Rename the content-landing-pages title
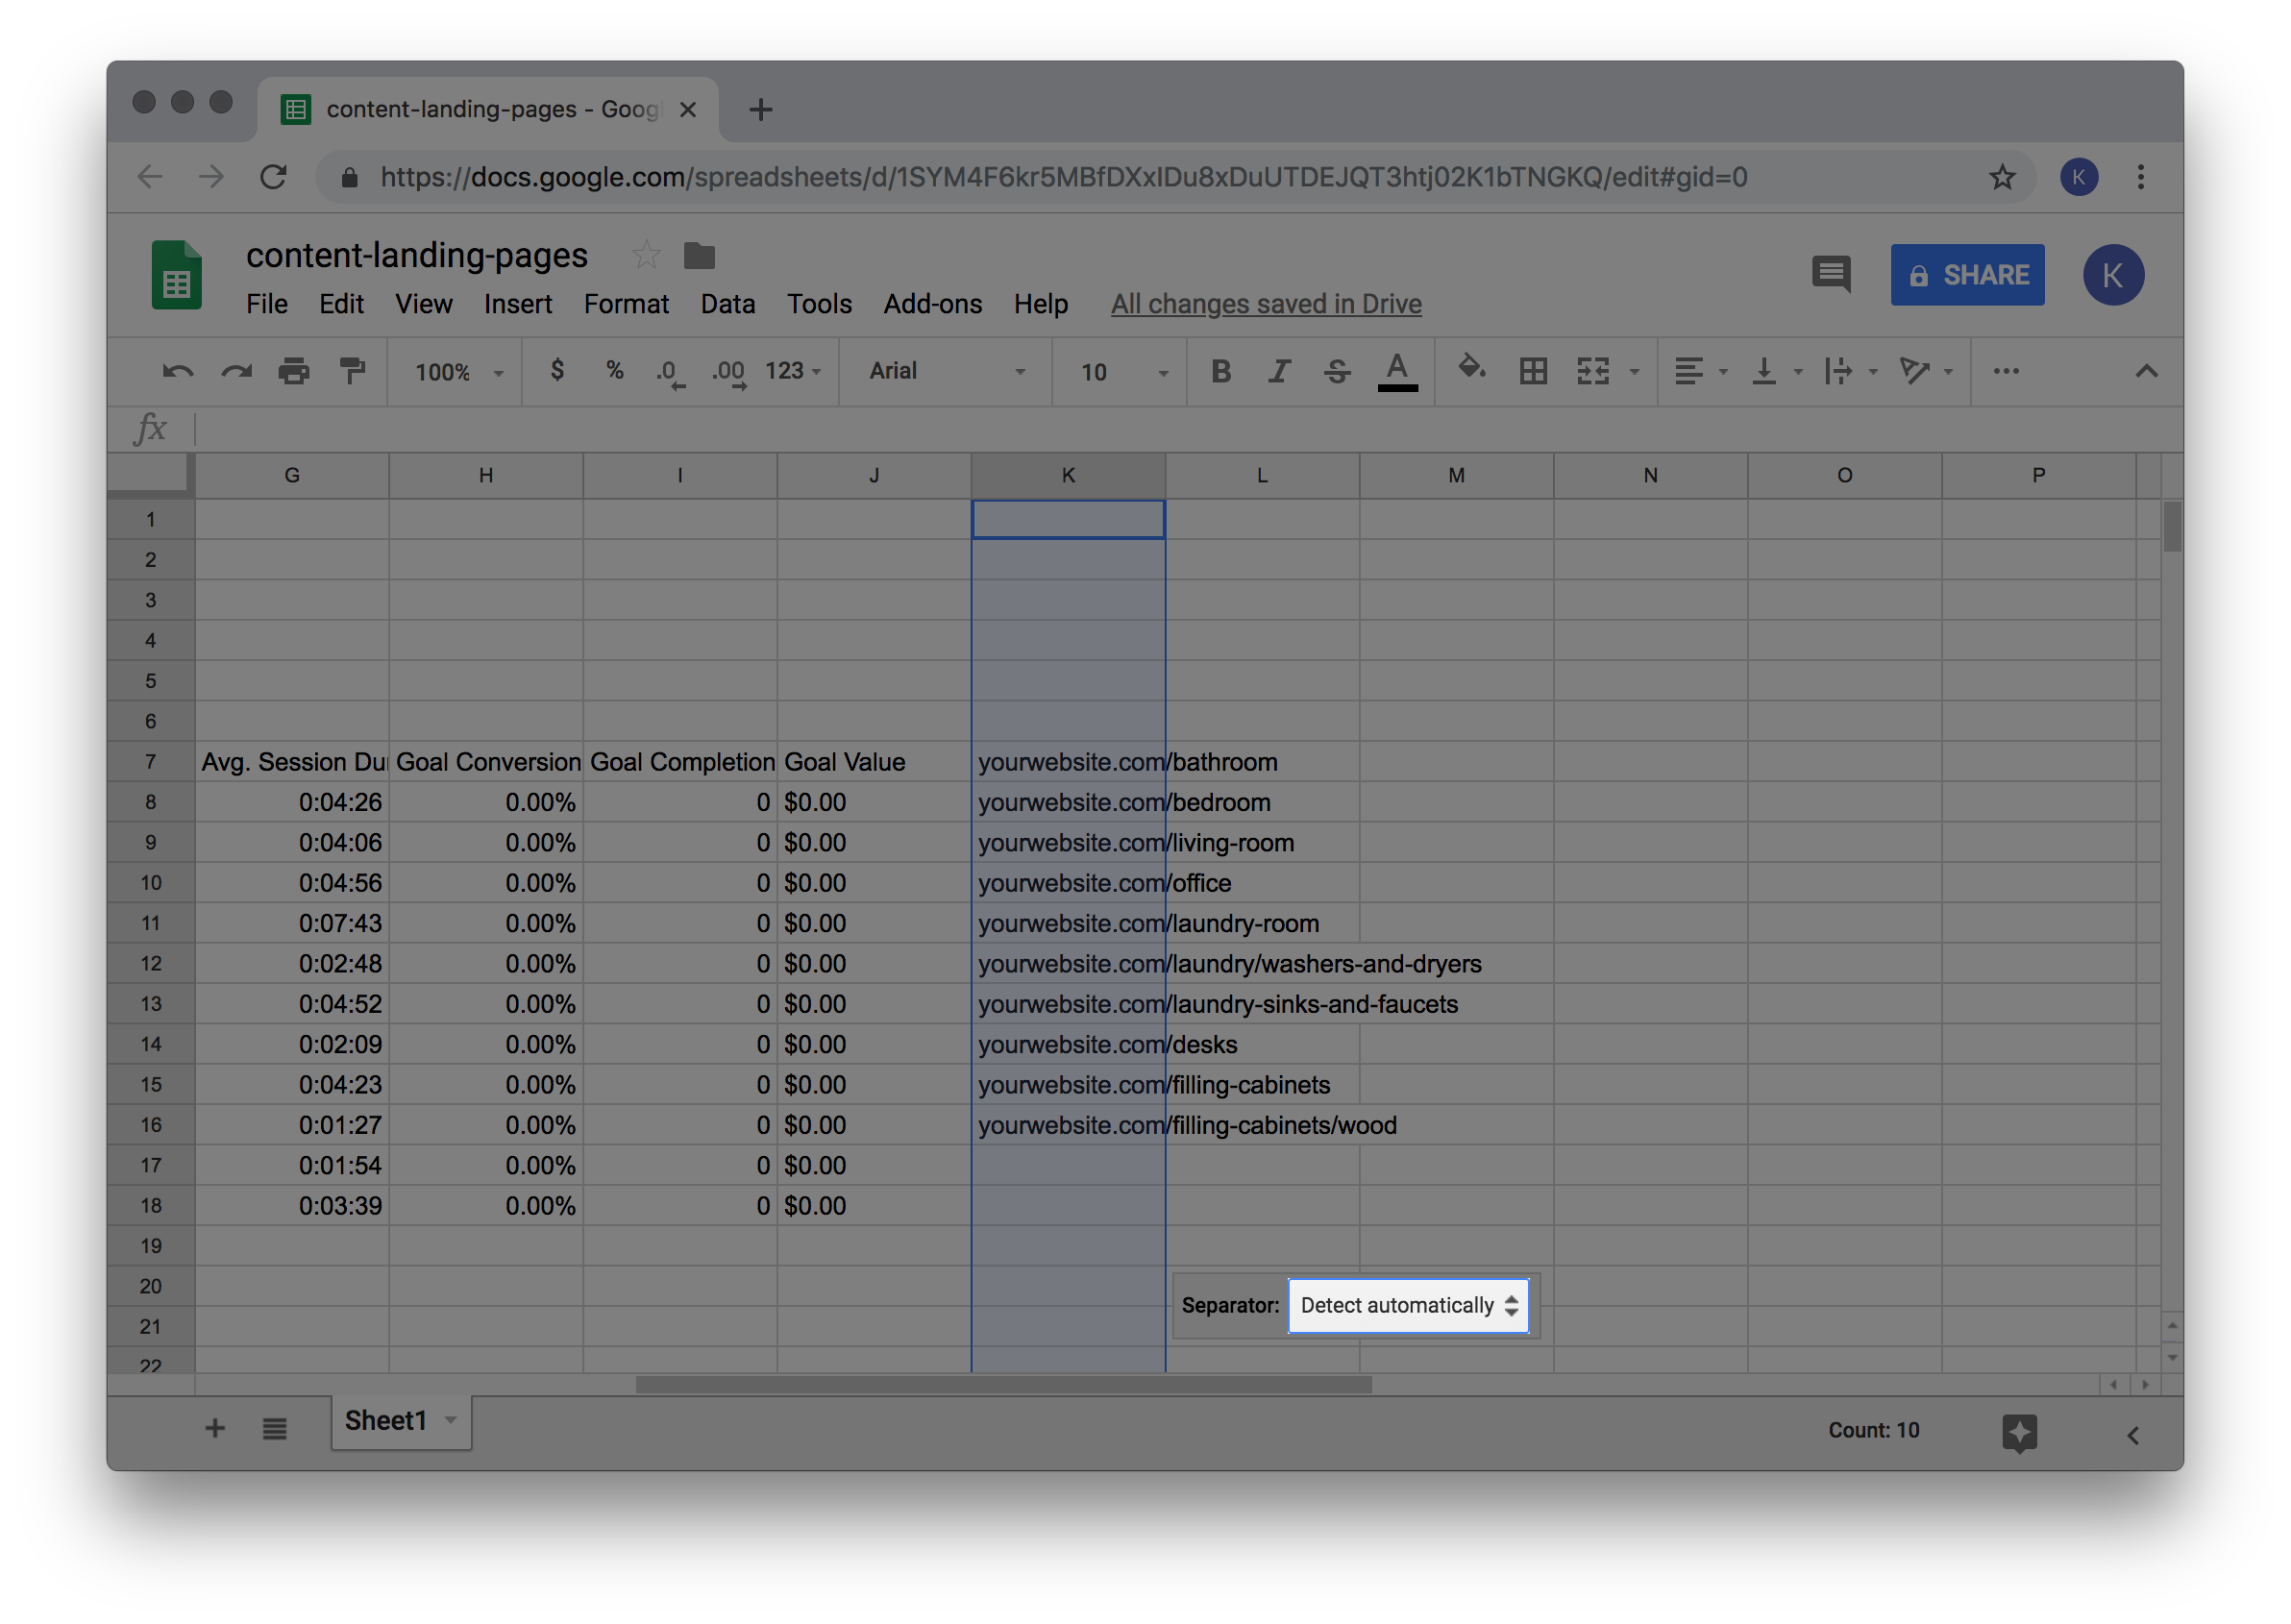The height and width of the screenshot is (1624, 2291). pyautogui.click(x=417, y=256)
